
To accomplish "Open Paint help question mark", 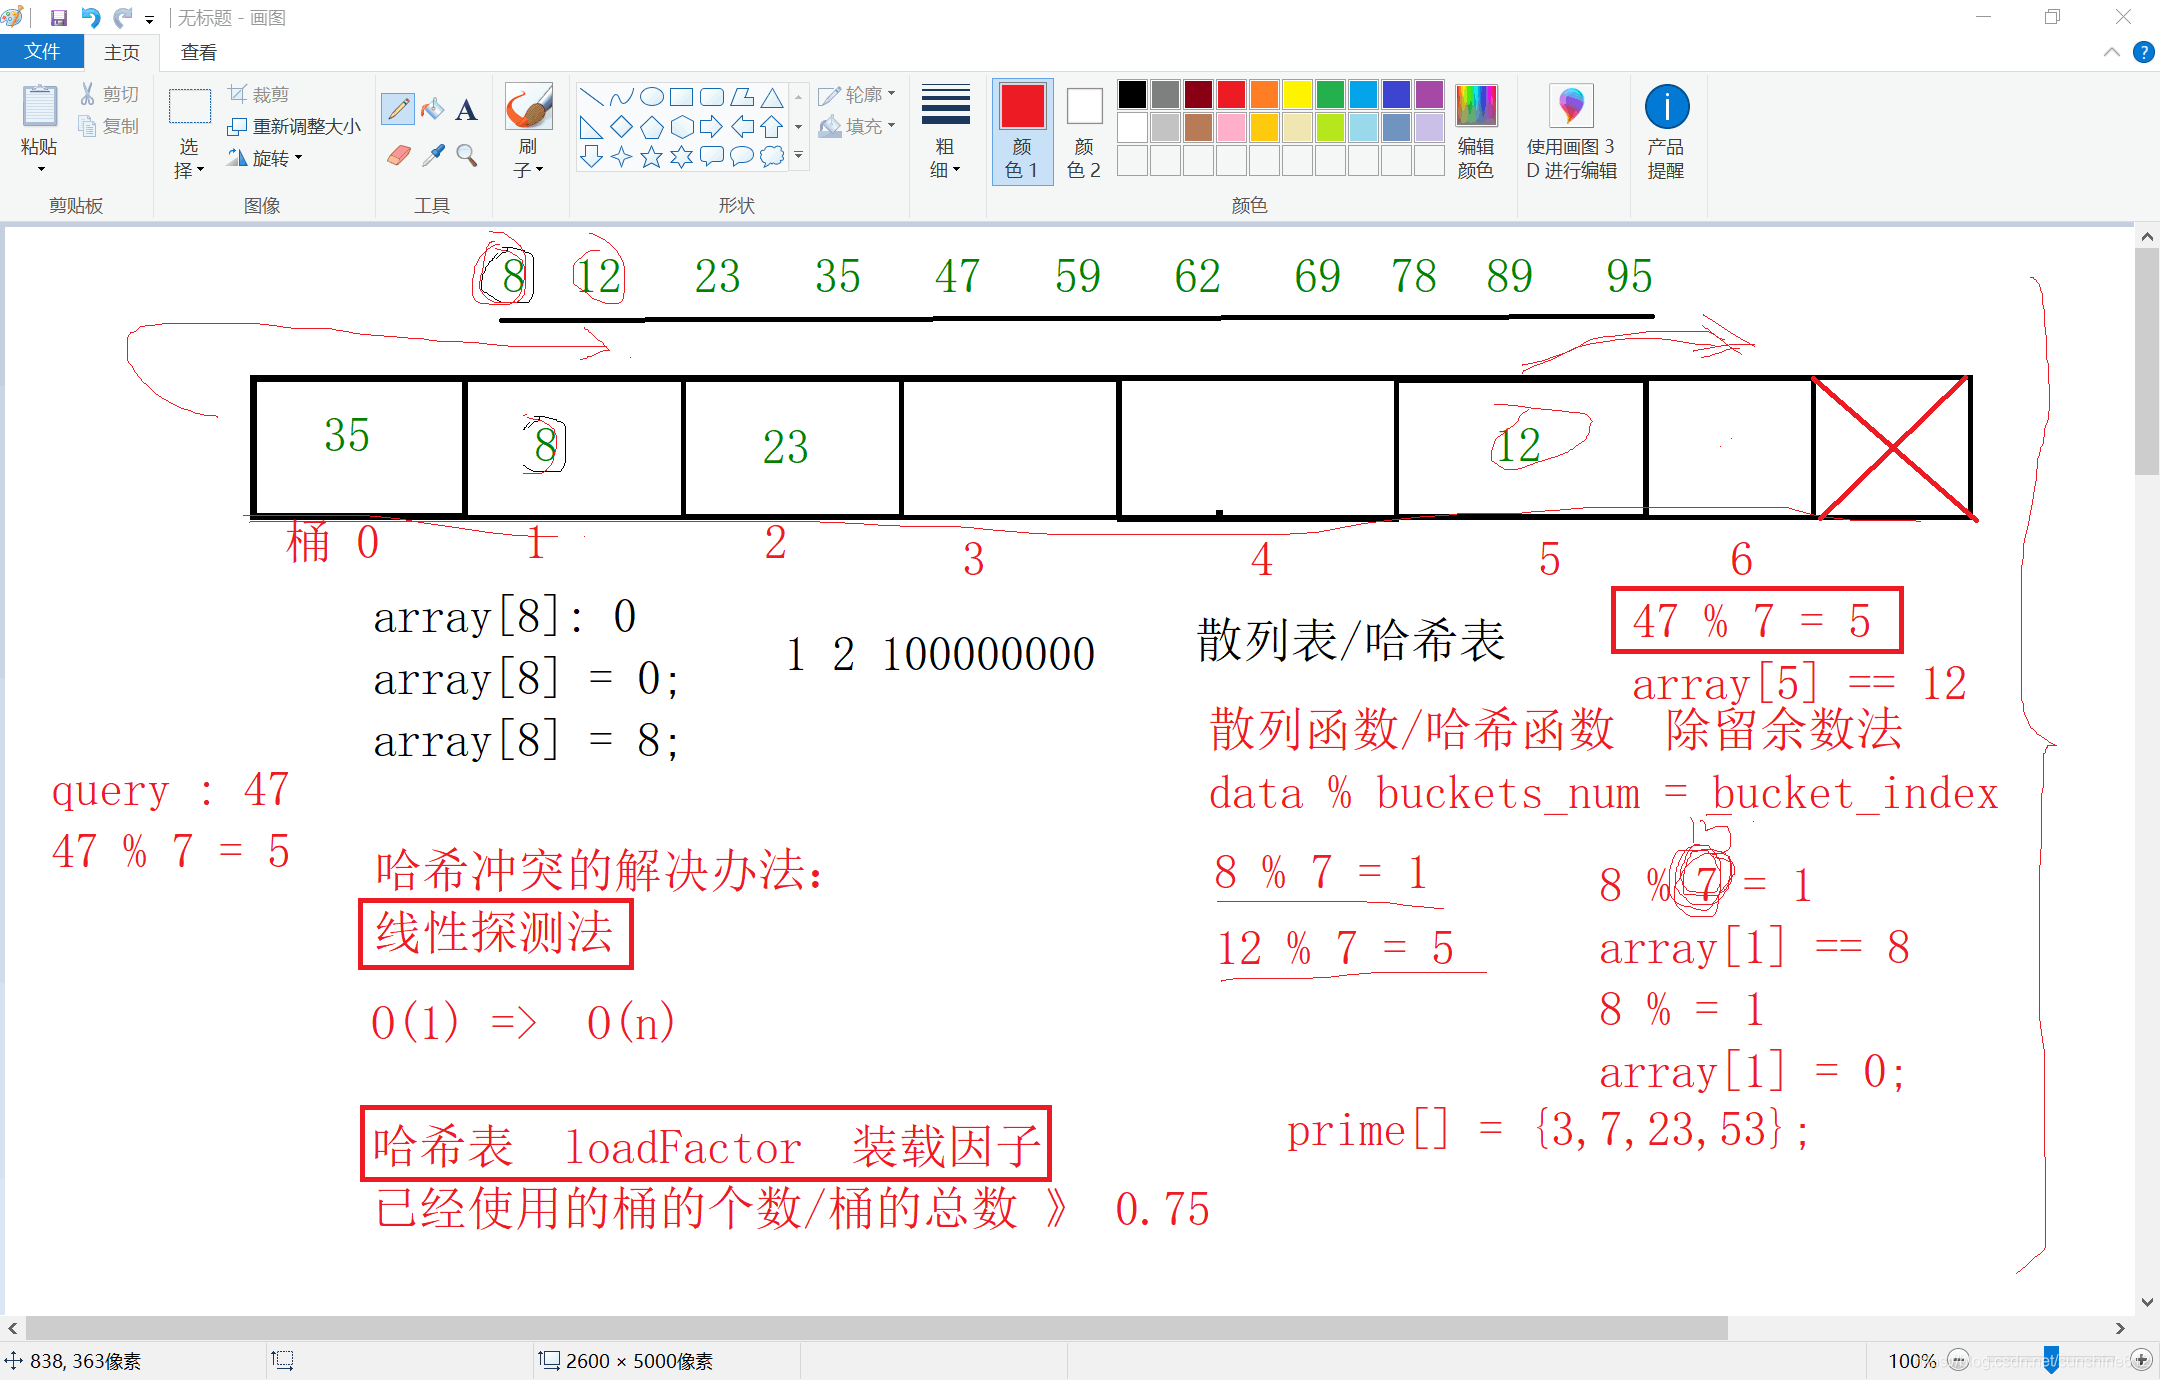I will (x=2143, y=52).
